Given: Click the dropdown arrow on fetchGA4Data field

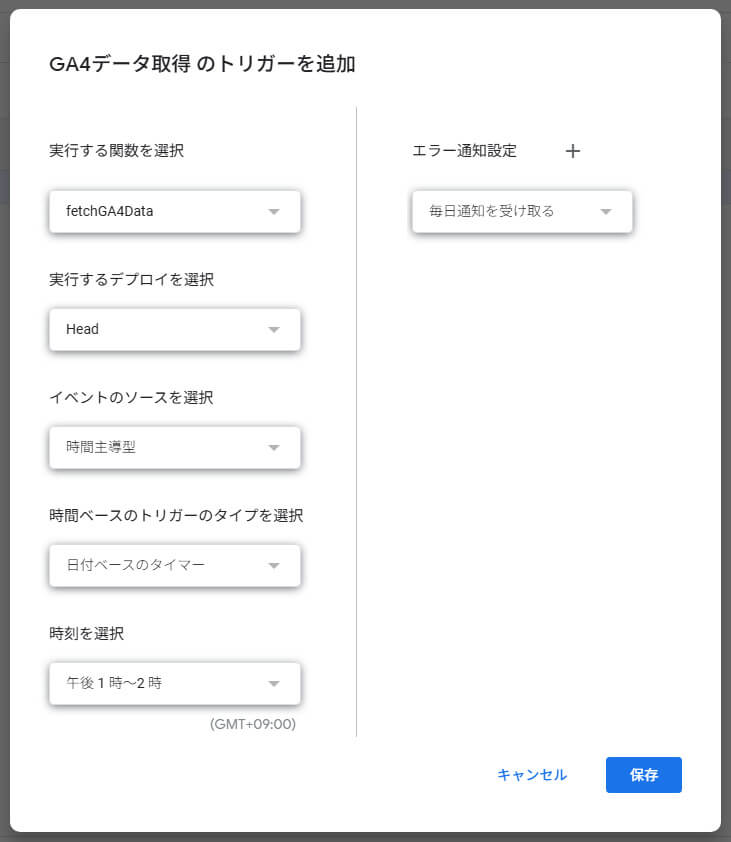Looking at the screenshot, I should 275,211.
